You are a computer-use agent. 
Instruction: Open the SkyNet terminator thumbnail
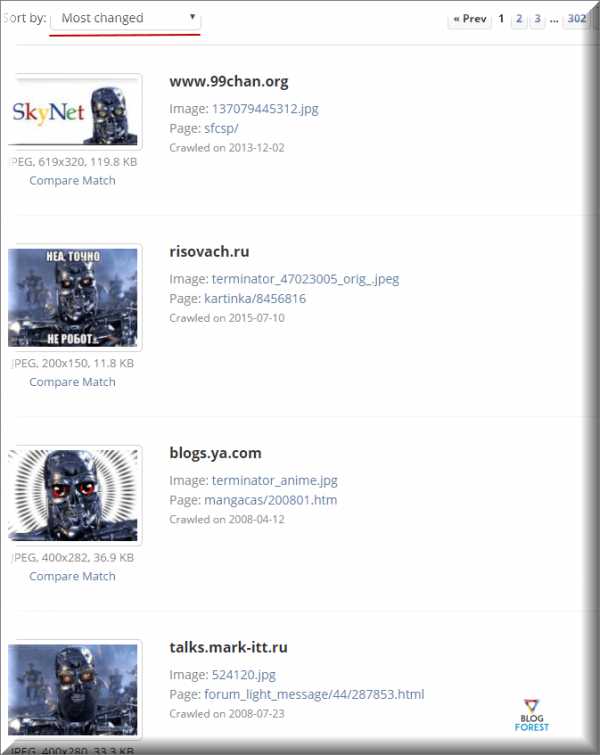click(x=75, y=111)
